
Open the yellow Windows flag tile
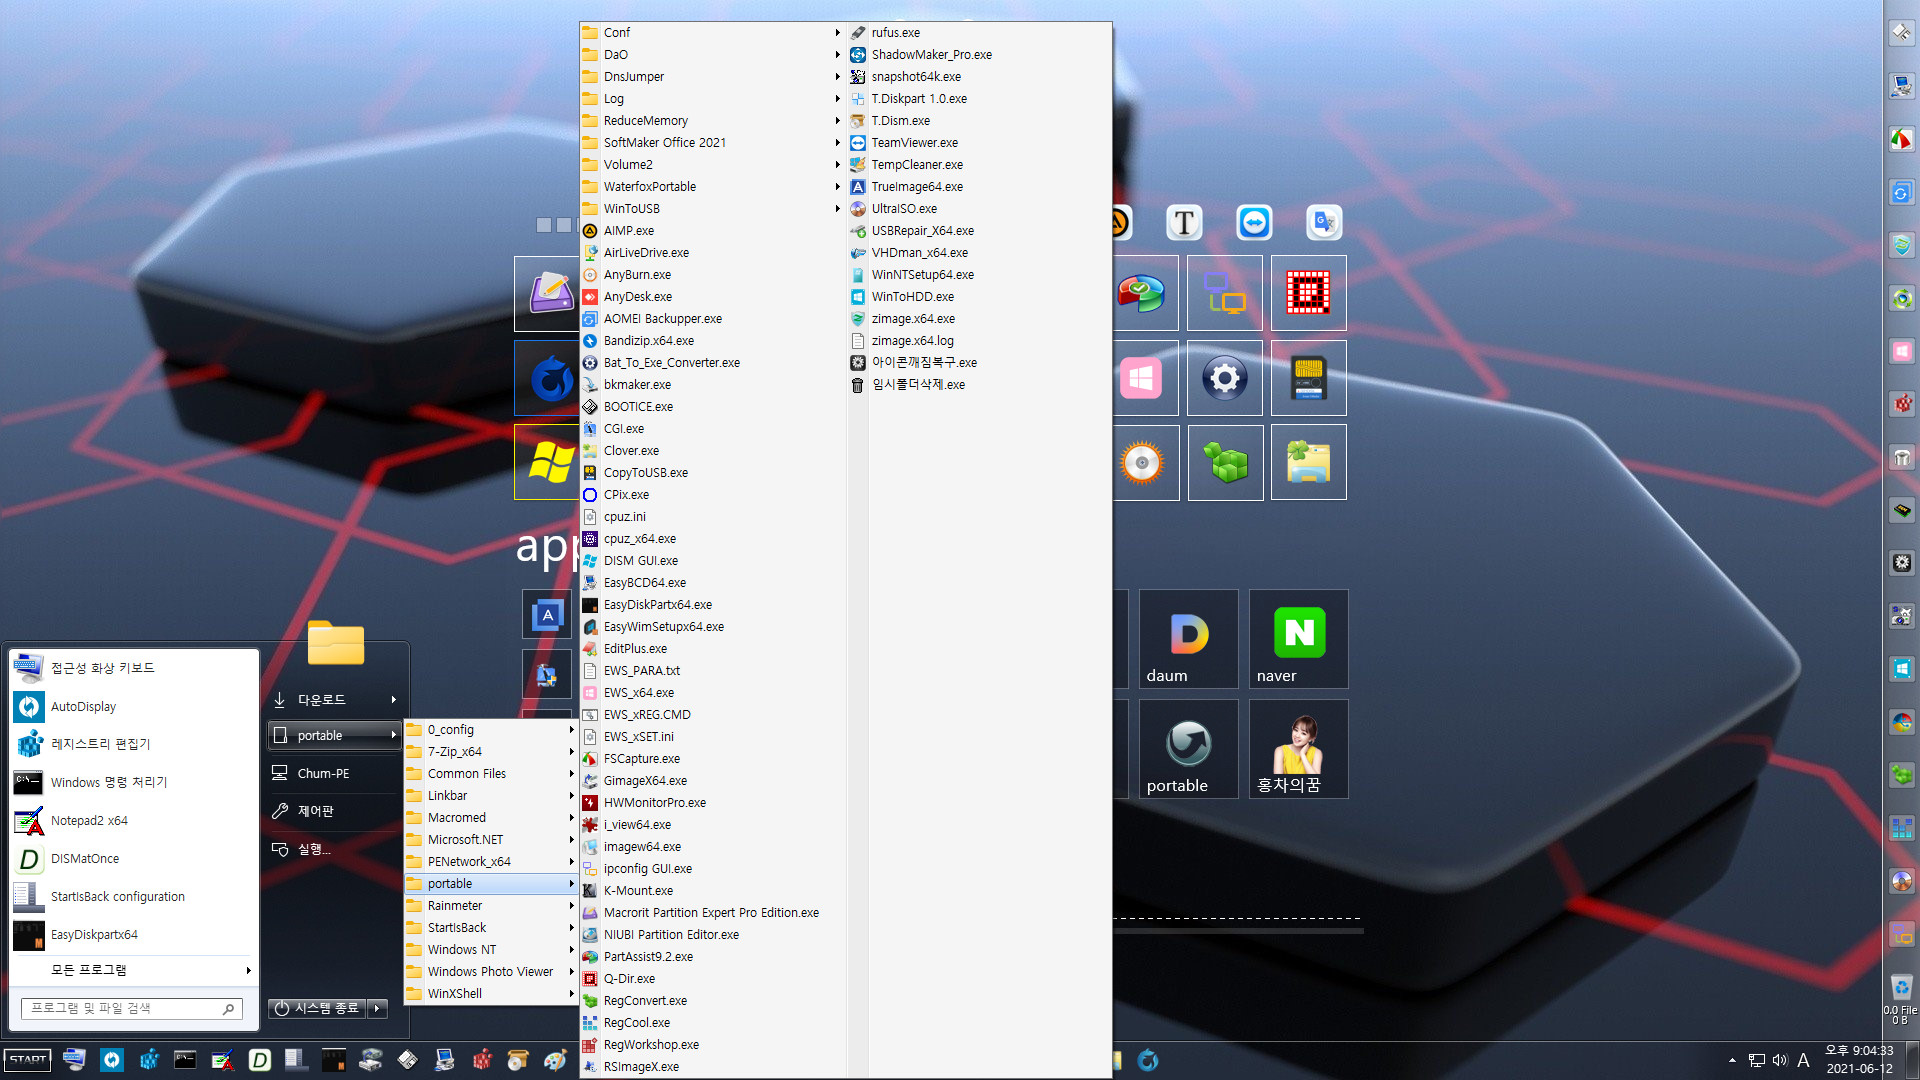(x=547, y=462)
